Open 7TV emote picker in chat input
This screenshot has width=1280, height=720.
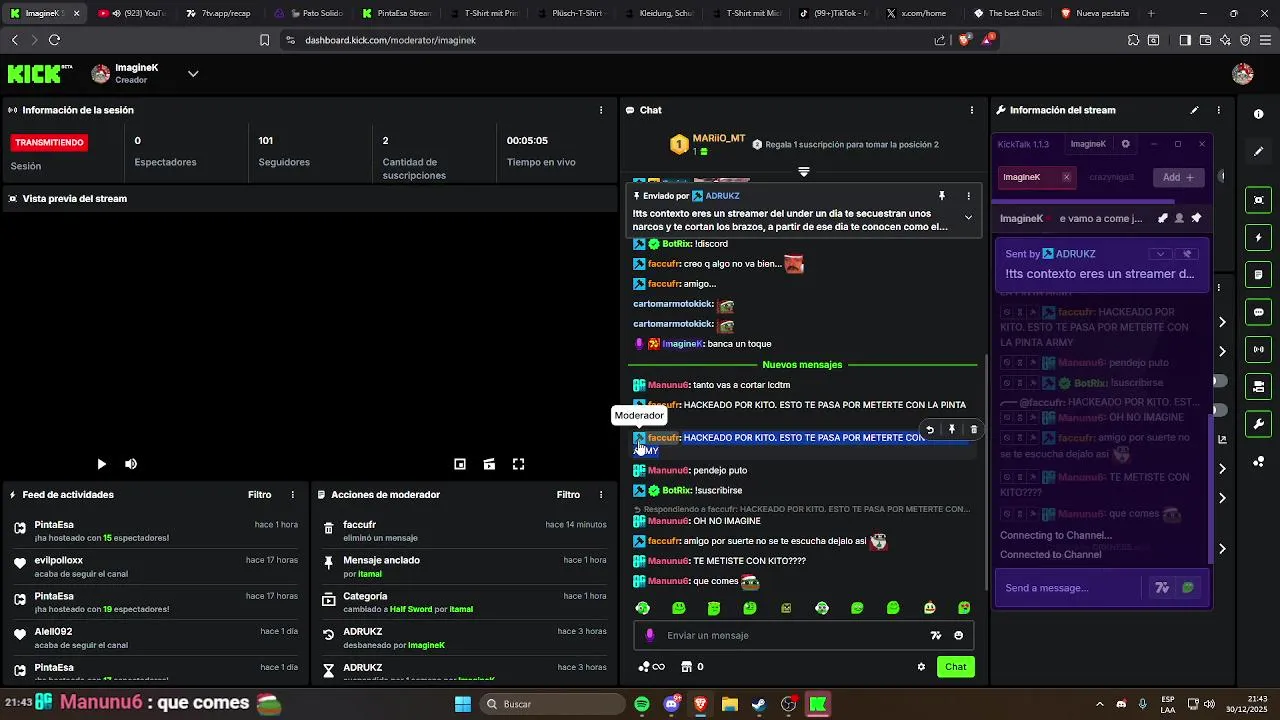(936, 635)
